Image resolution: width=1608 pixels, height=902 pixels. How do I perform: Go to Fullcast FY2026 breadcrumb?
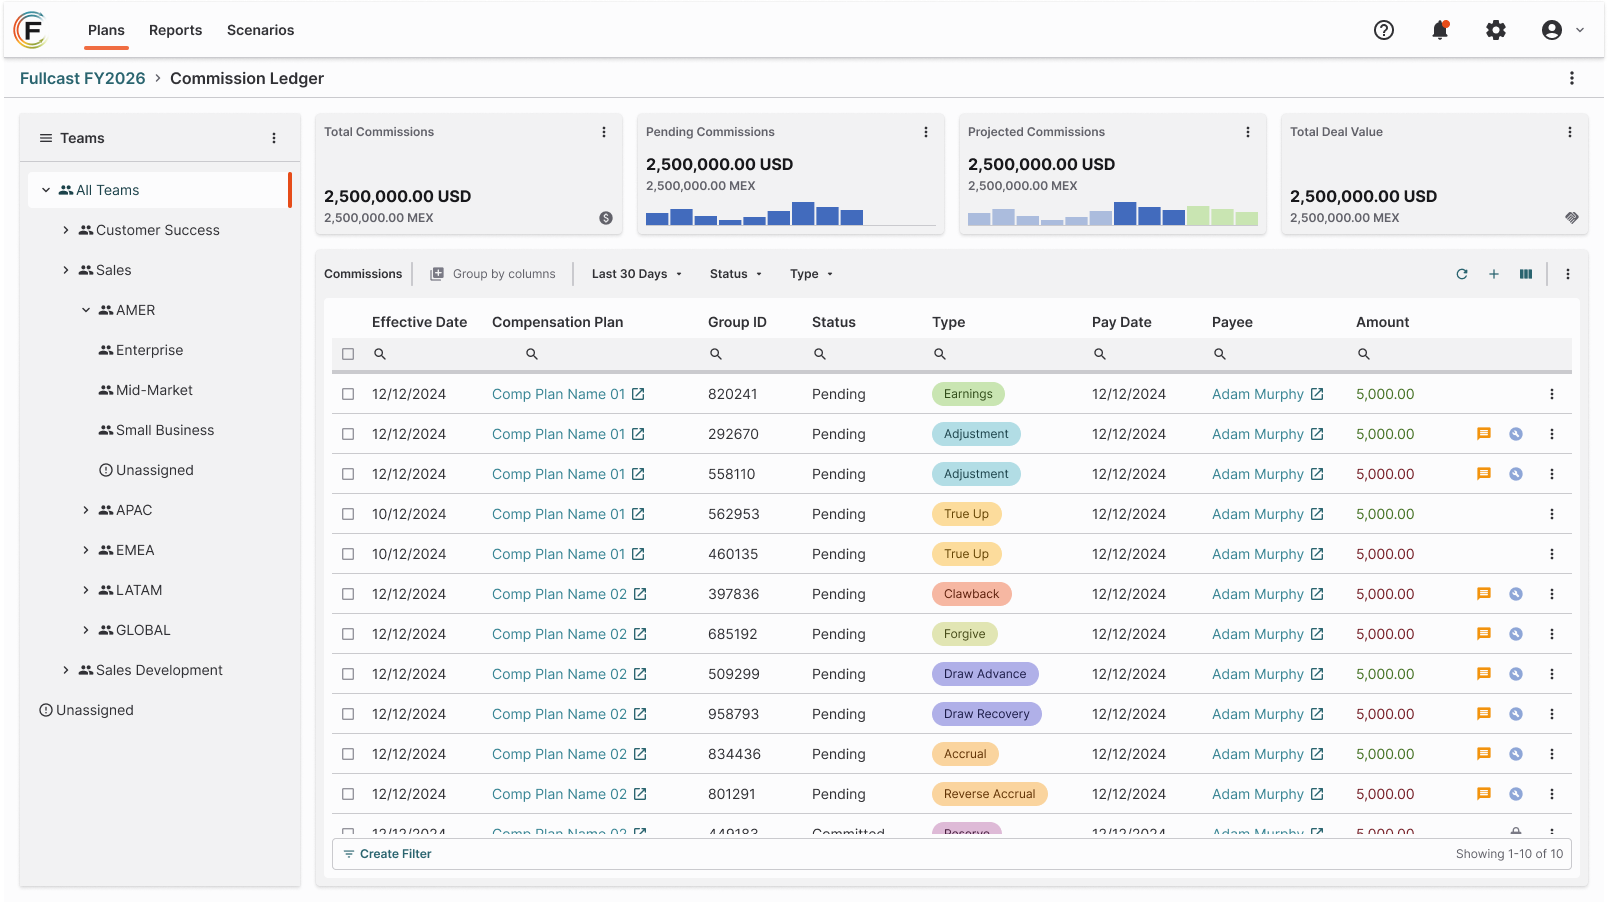click(x=83, y=78)
